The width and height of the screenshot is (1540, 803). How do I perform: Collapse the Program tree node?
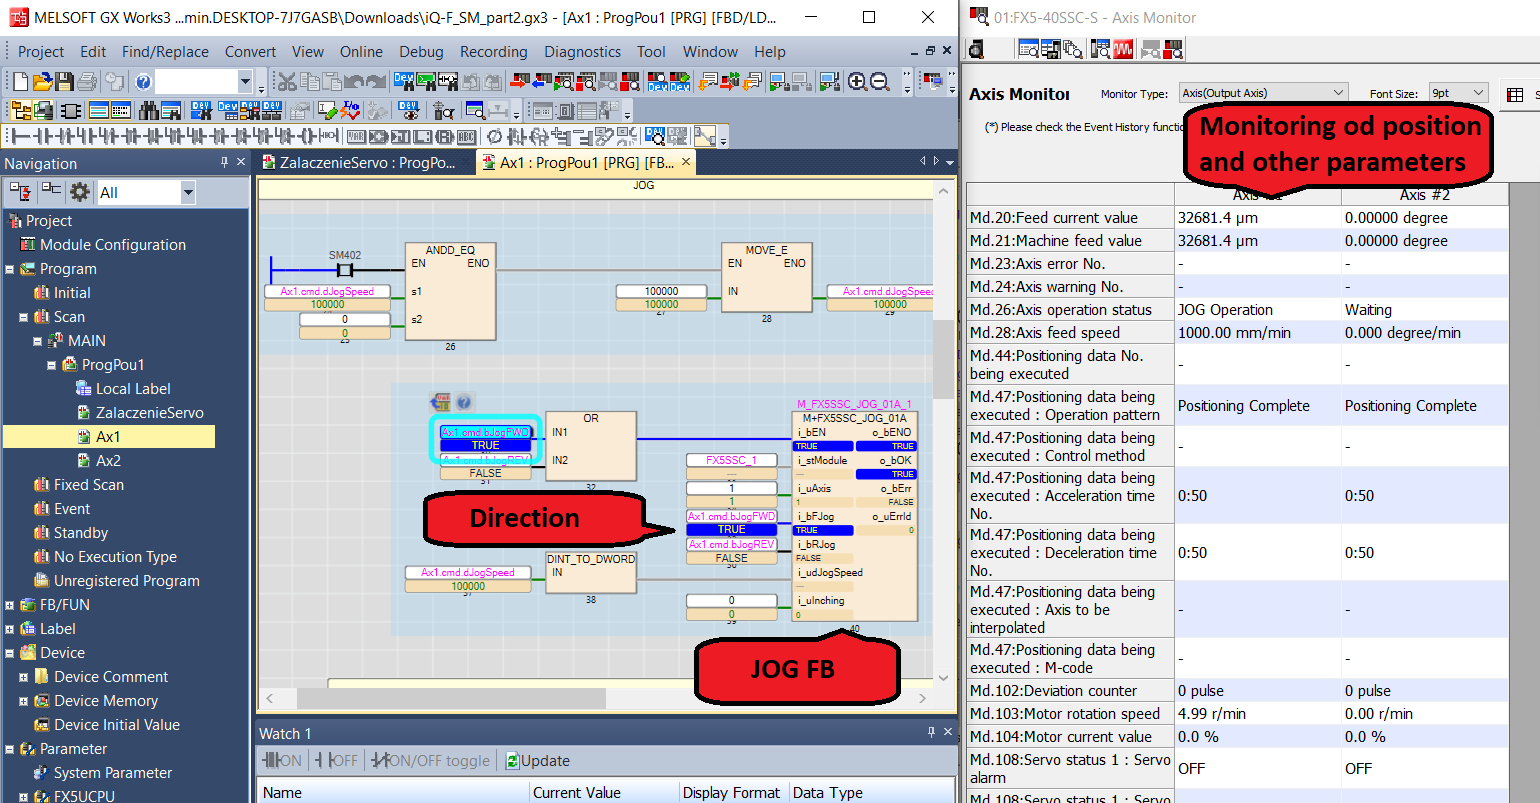9,269
